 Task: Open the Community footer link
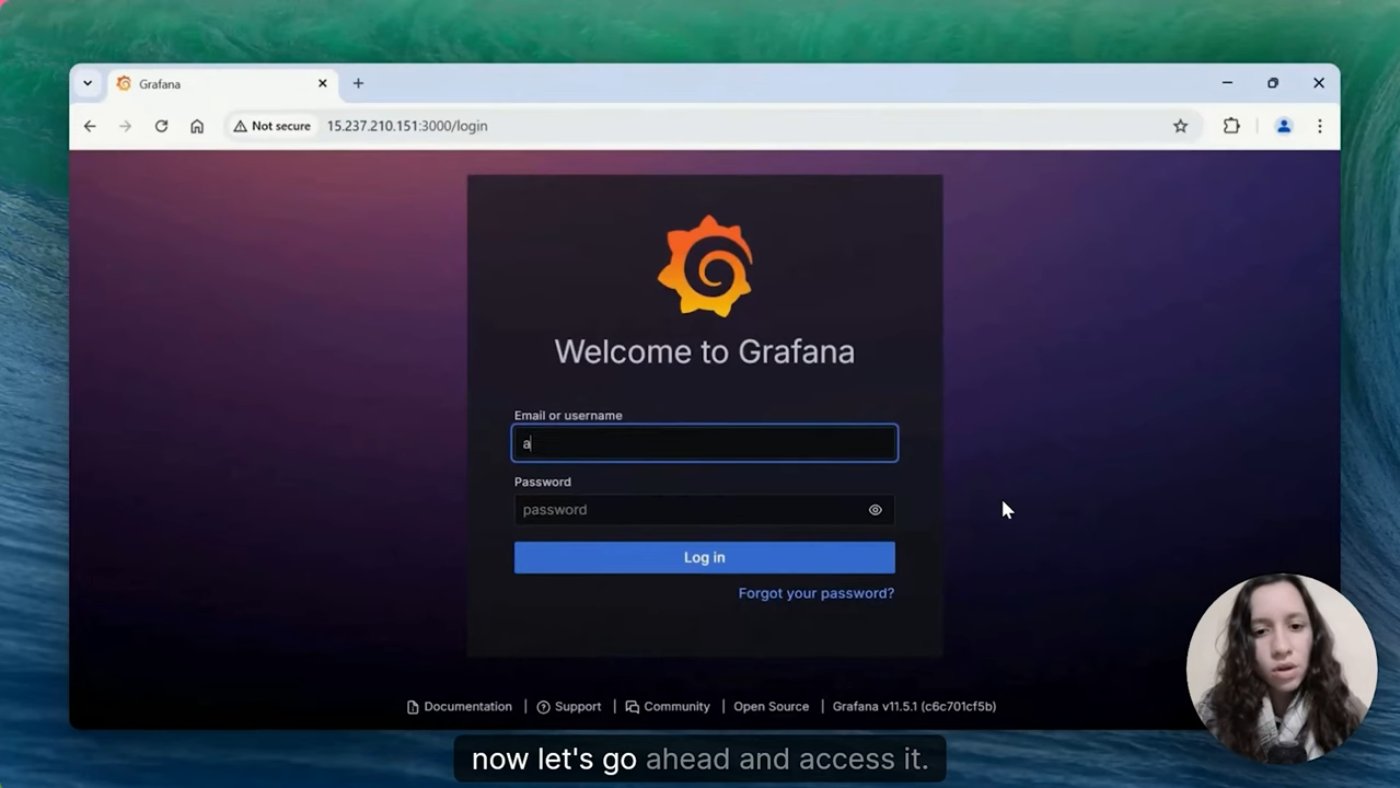coord(668,706)
